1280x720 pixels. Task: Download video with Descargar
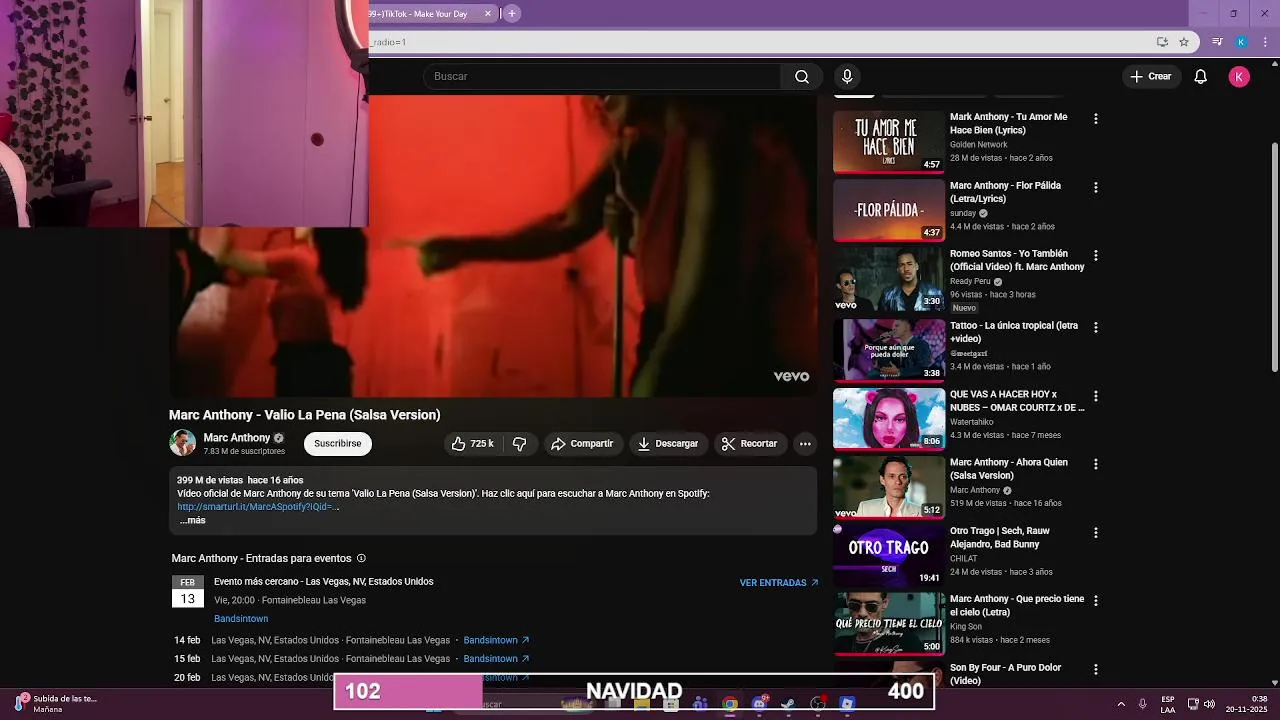point(667,444)
